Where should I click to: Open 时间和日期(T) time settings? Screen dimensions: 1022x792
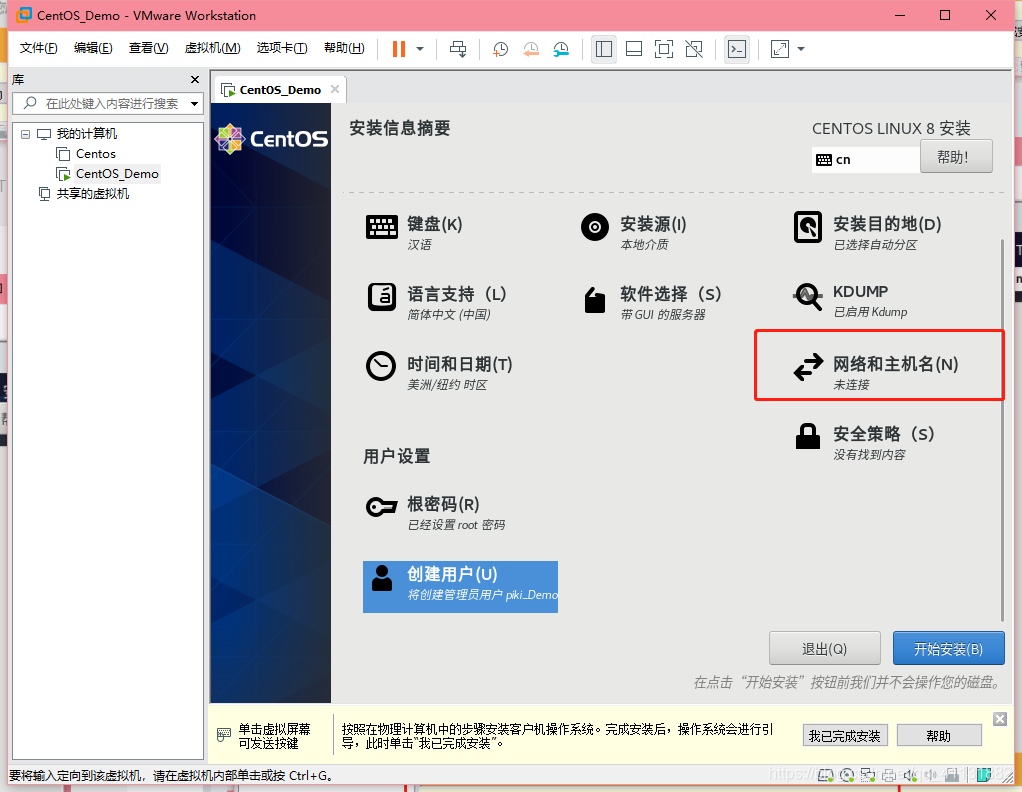click(x=439, y=372)
